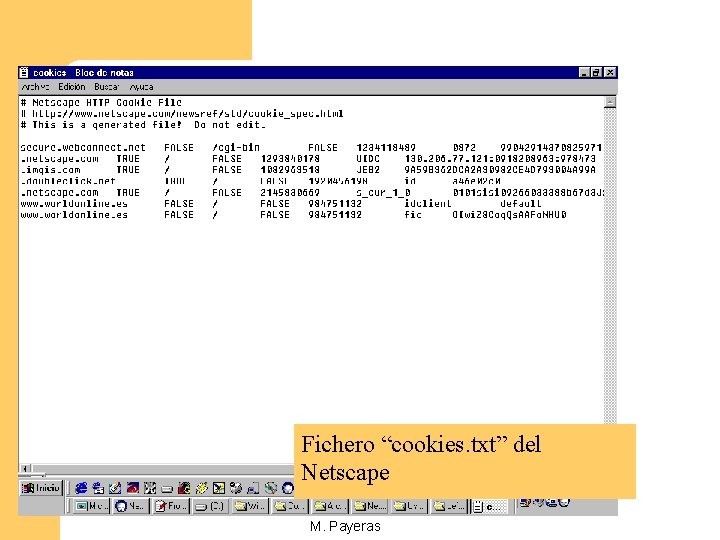
Task: Open the Edición menu
Action: (x=72, y=87)
